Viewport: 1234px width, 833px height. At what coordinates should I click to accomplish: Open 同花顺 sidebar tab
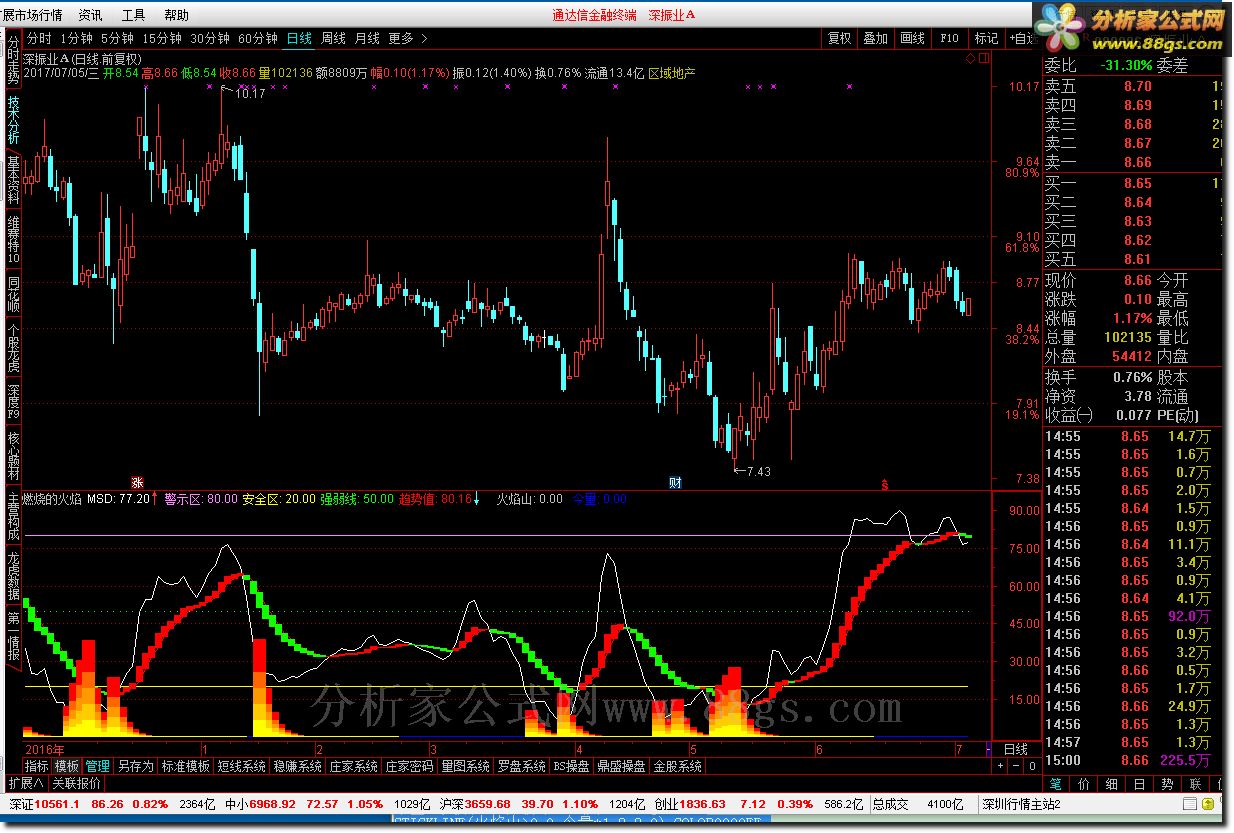(13, 295)
